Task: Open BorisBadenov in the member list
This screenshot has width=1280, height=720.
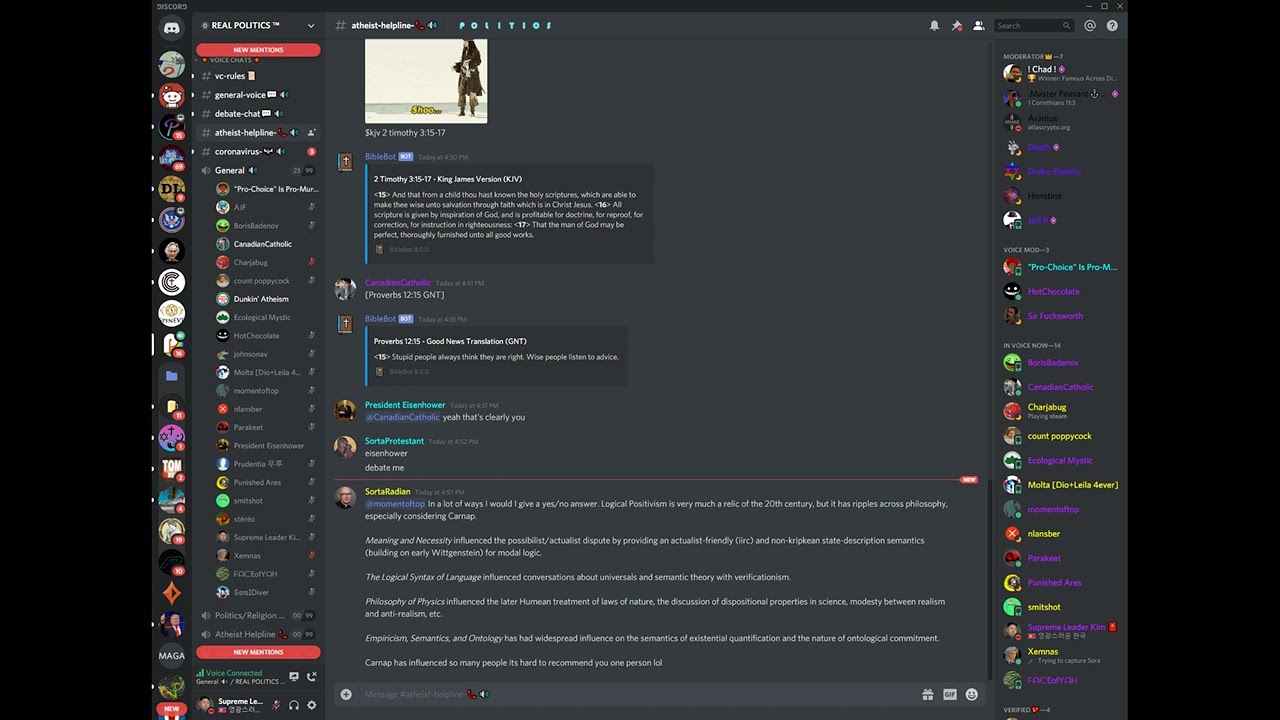Action: [x=1060, y=363]
